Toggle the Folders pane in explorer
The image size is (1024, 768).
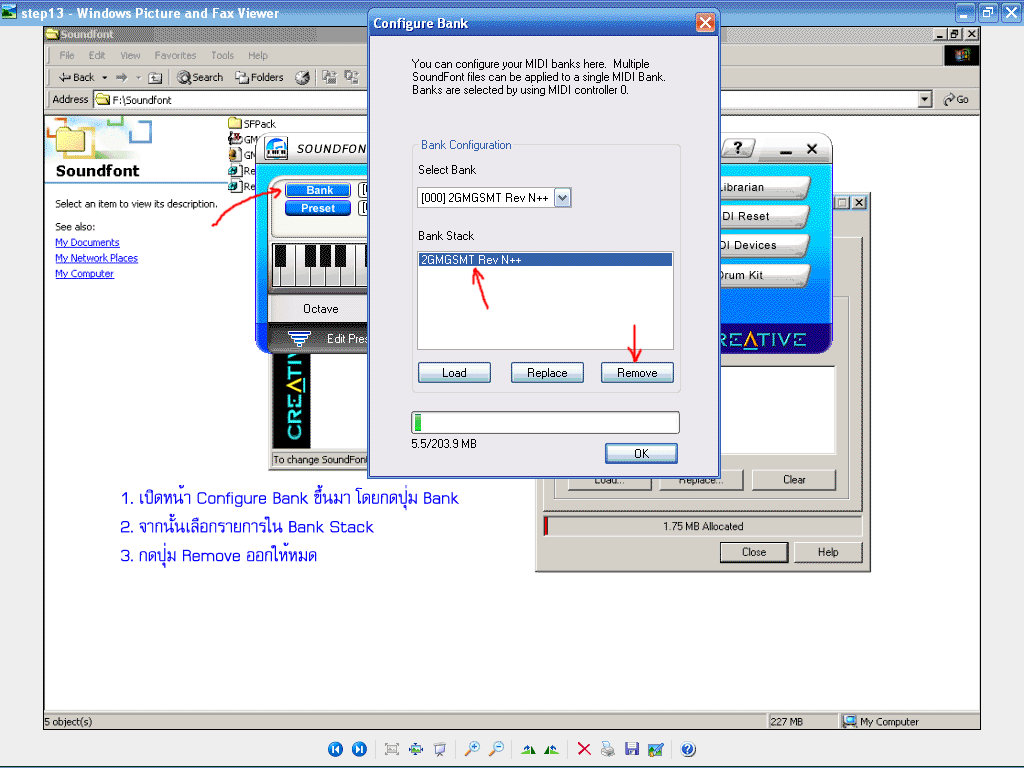coord(259,77)
